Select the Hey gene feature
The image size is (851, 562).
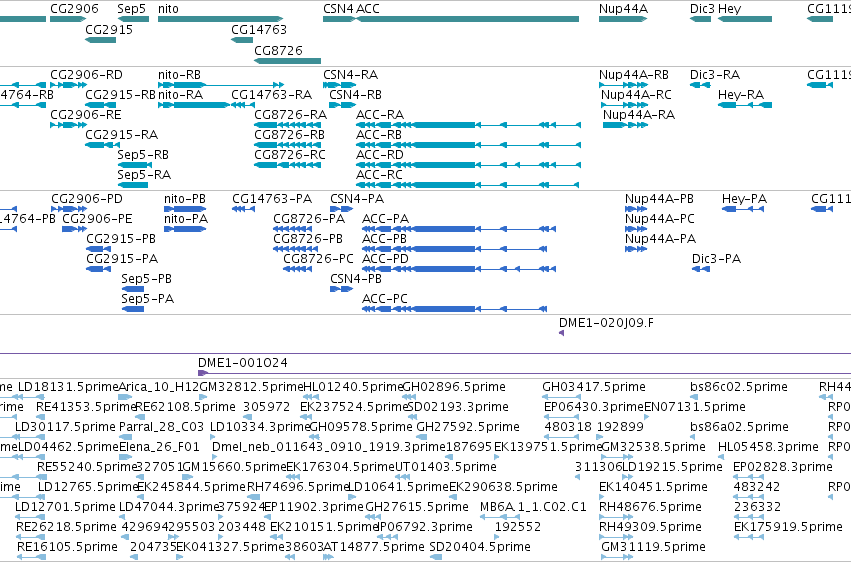click(745, 19)
